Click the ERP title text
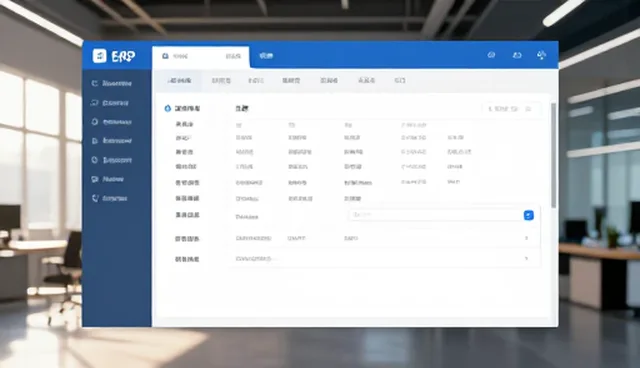Image resolution: width=640 pixels, height=368 pixels. (x=123, y=56)
